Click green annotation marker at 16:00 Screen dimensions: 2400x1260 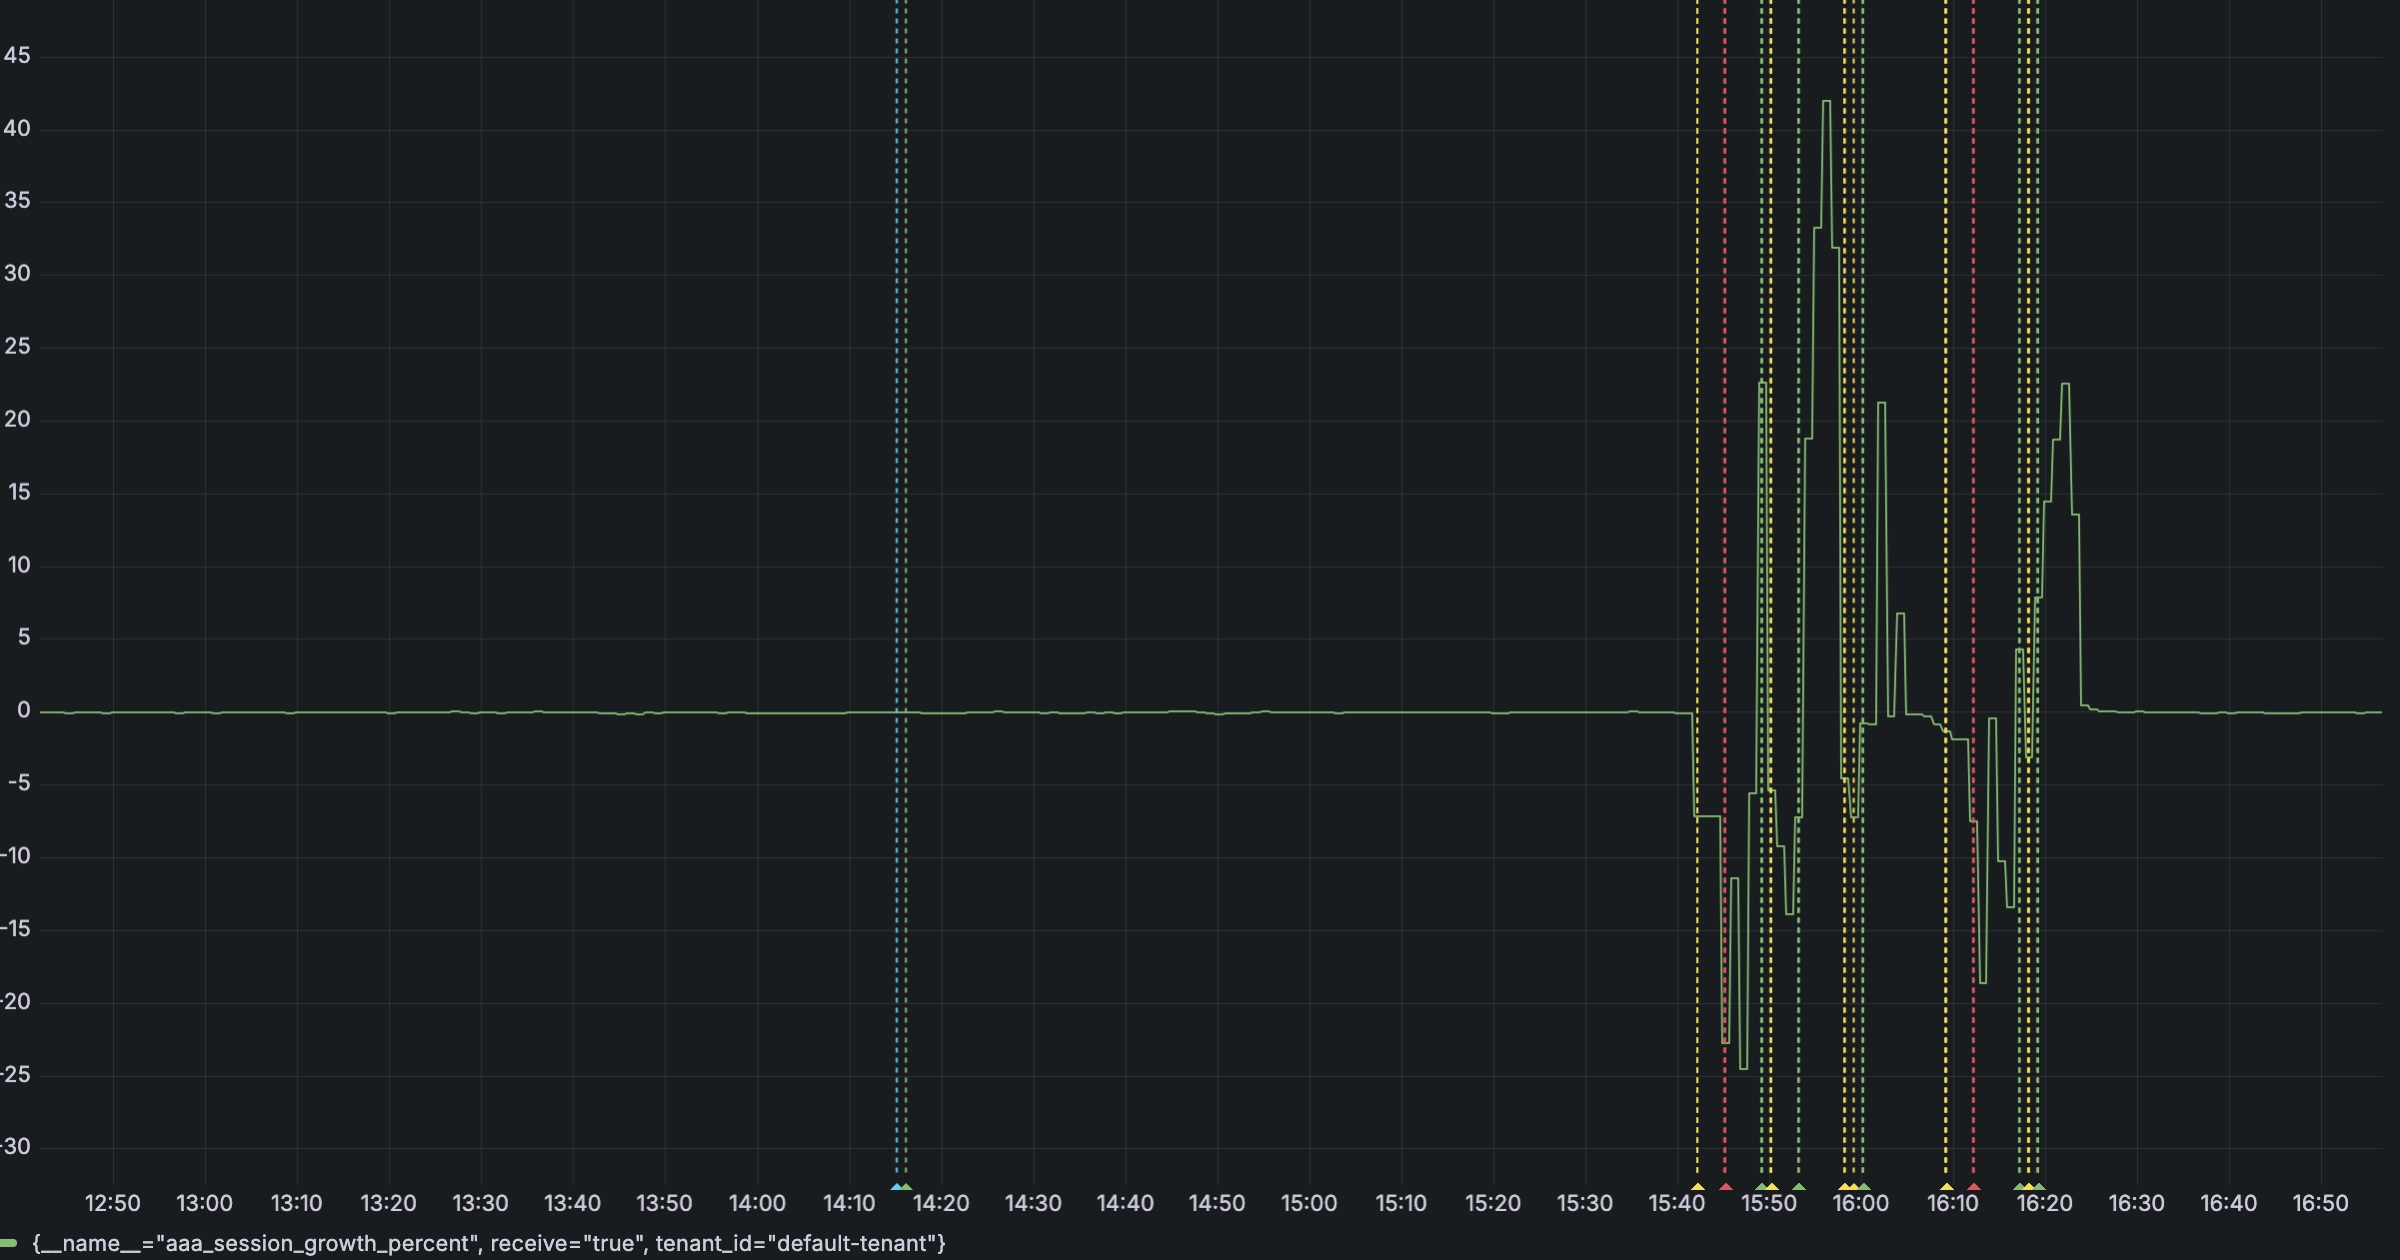(1863, 1188)
